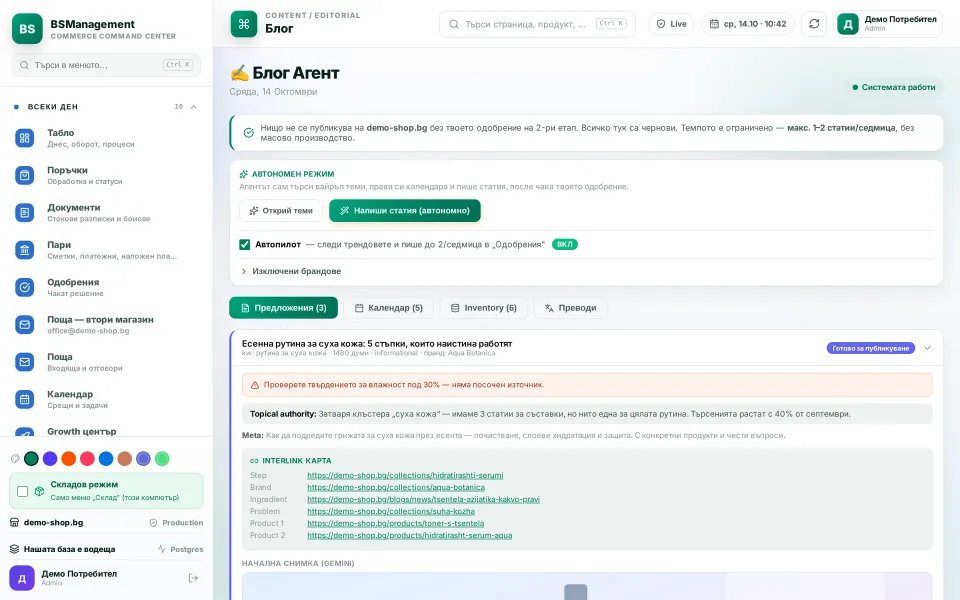
Task: Open the tsentela-aziatika-kakvo-pravi blog link
Action: 424,500
